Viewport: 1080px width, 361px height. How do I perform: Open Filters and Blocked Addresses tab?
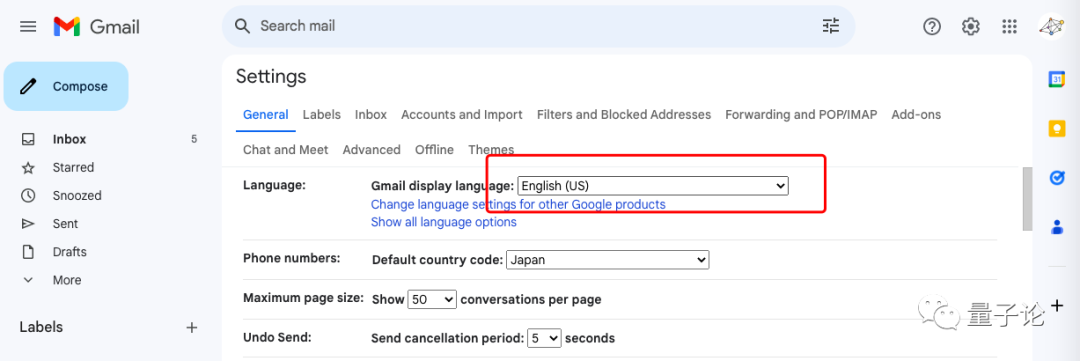pos(624,114)
